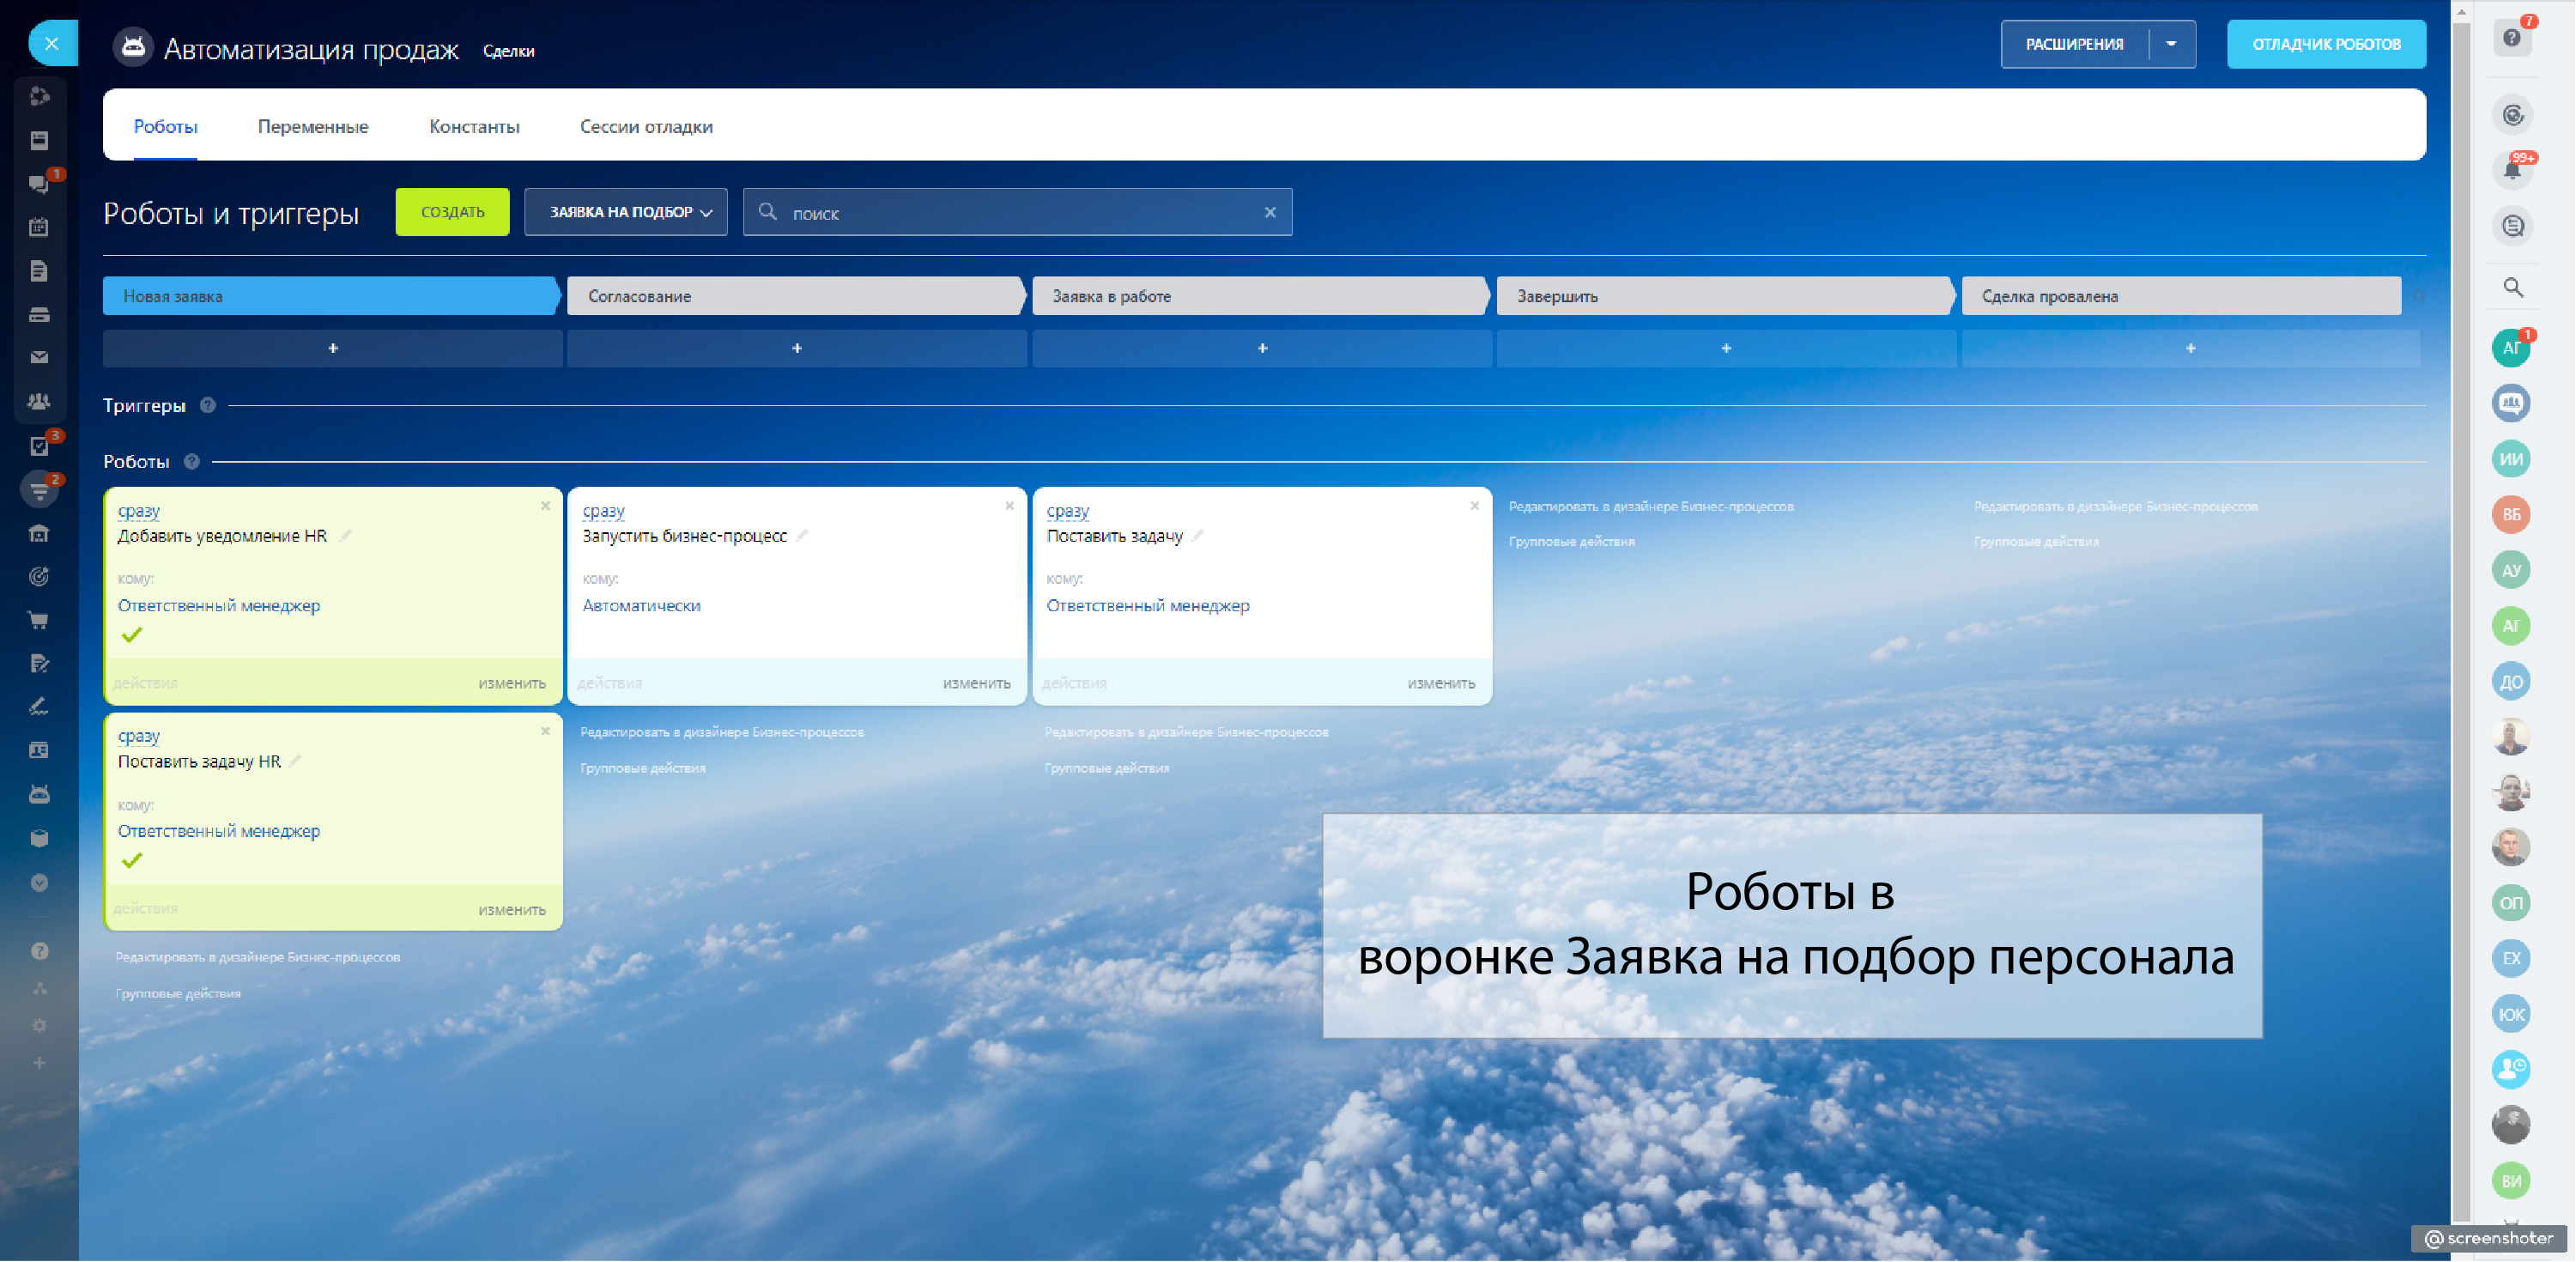Click pencil icon next to Поставить задачу HR
The height and width of the screenshot is (1262, 2576).
(x=296, y=761)
